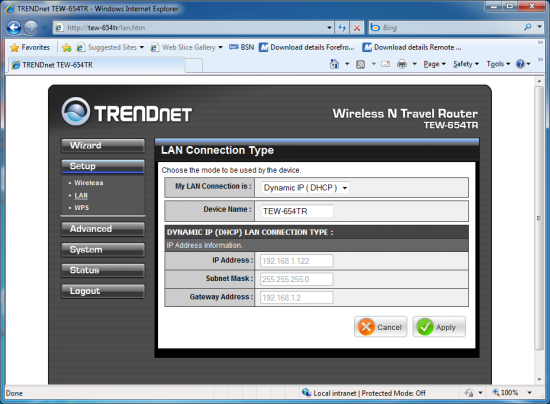Click the address bar URL field
Image resolution: width=550 pixels, height=404 pixels.
[189, 27]
